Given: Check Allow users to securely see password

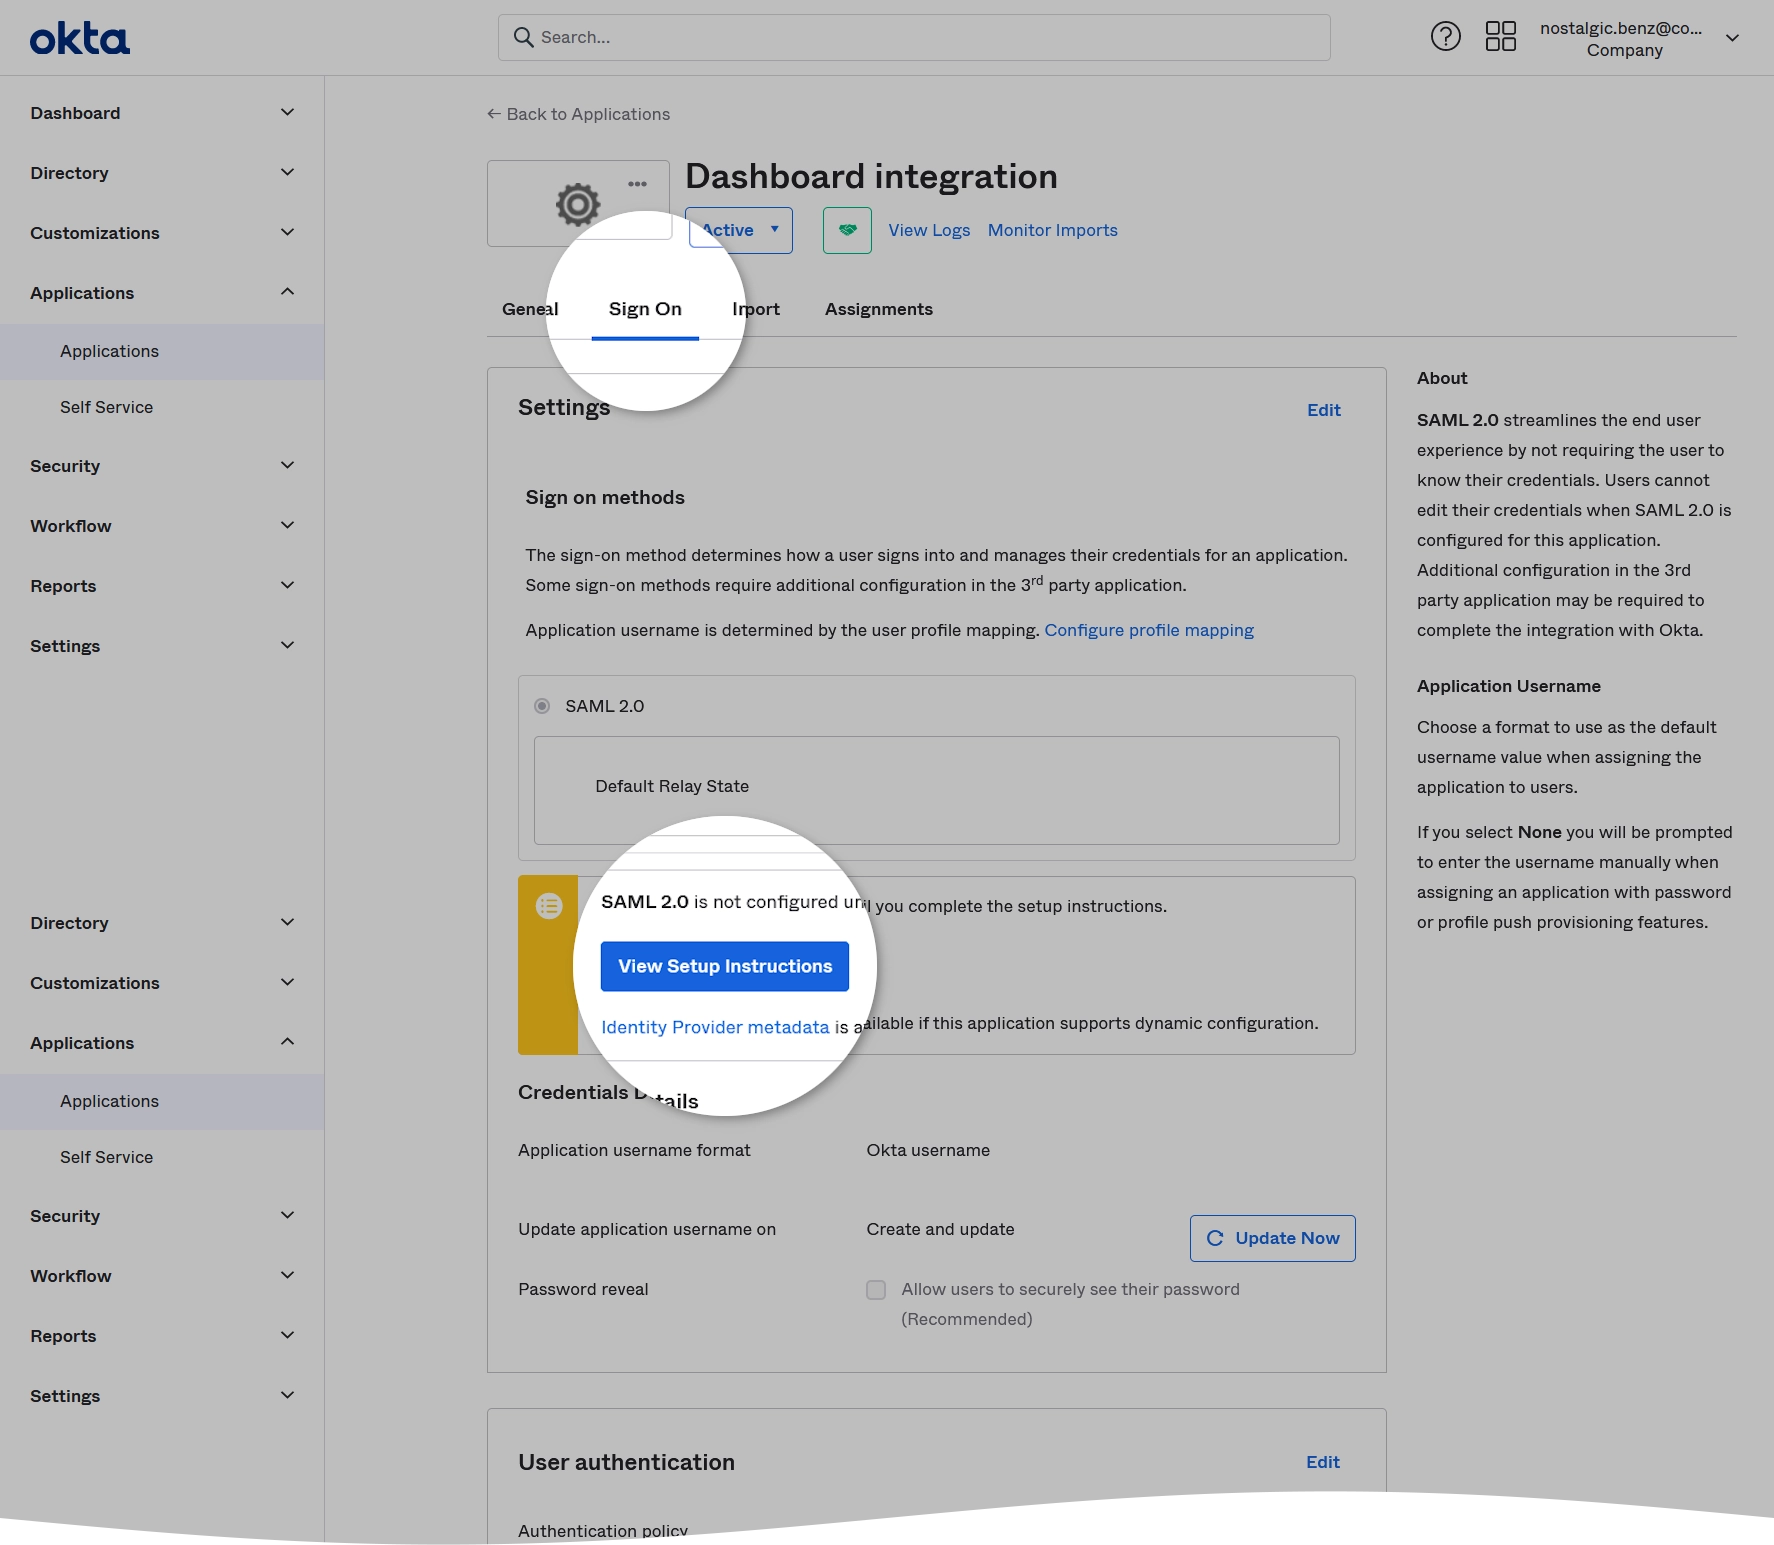Looking at the screenshot, I should [x=876, y=1290].
